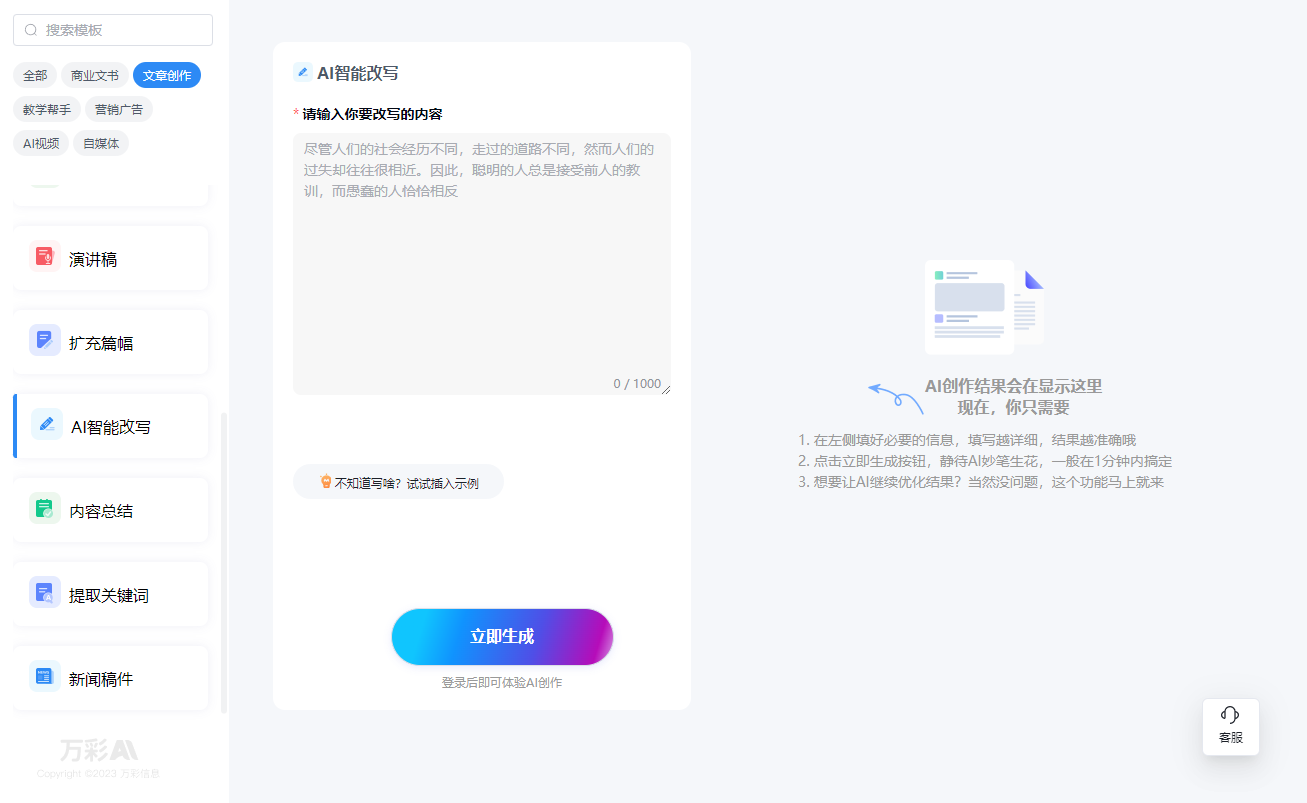
Task: Click the 扩充篇幅 document icon
Action: click(44, 342)
